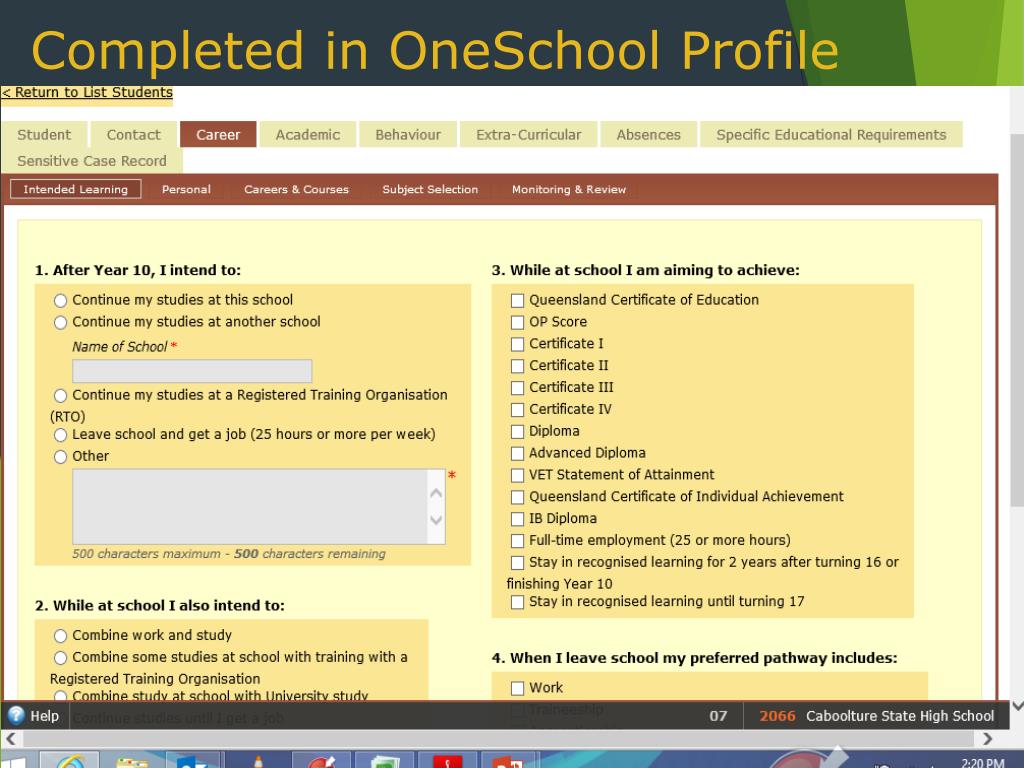Click the vertical scrollbar on the right edge
Screen dimensions: 1024x768
(1017, 320)
